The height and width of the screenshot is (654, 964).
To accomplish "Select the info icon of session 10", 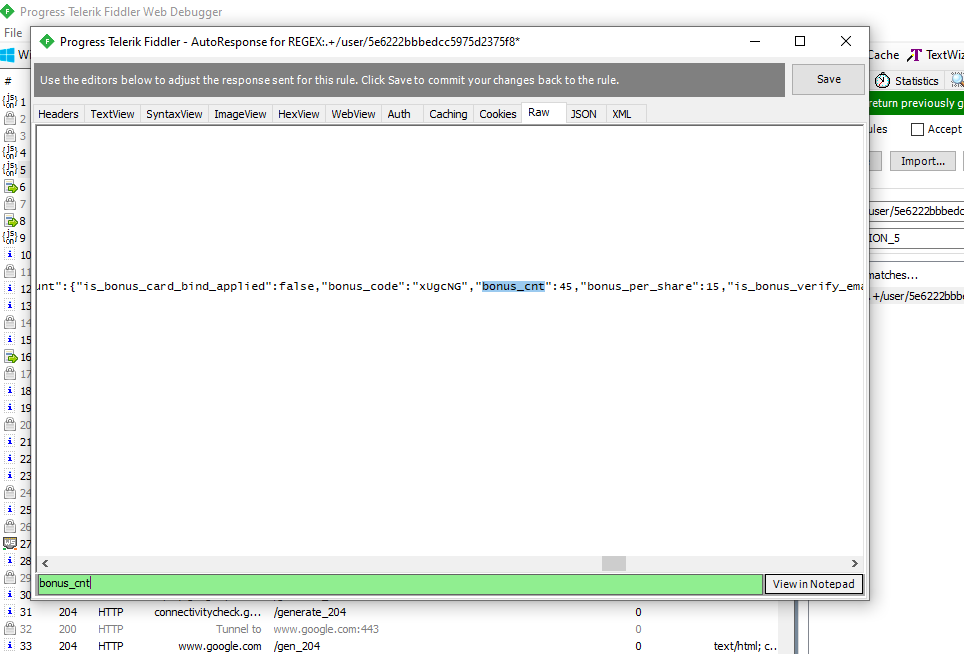I will click(10, 254).
